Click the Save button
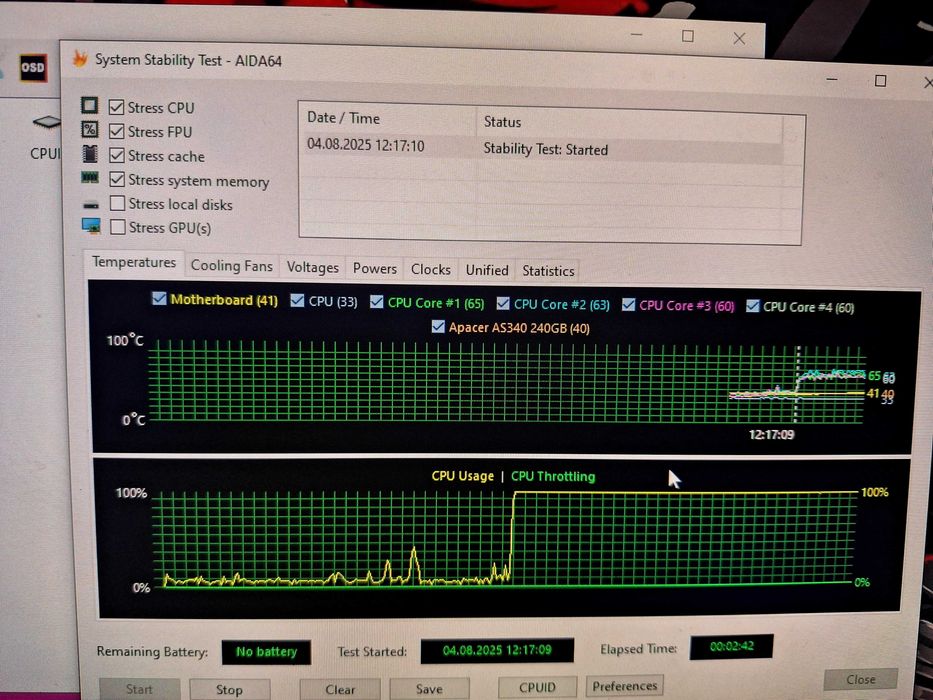Image resolution: width=933 pixels, height=700 pixels. (429, 689)
